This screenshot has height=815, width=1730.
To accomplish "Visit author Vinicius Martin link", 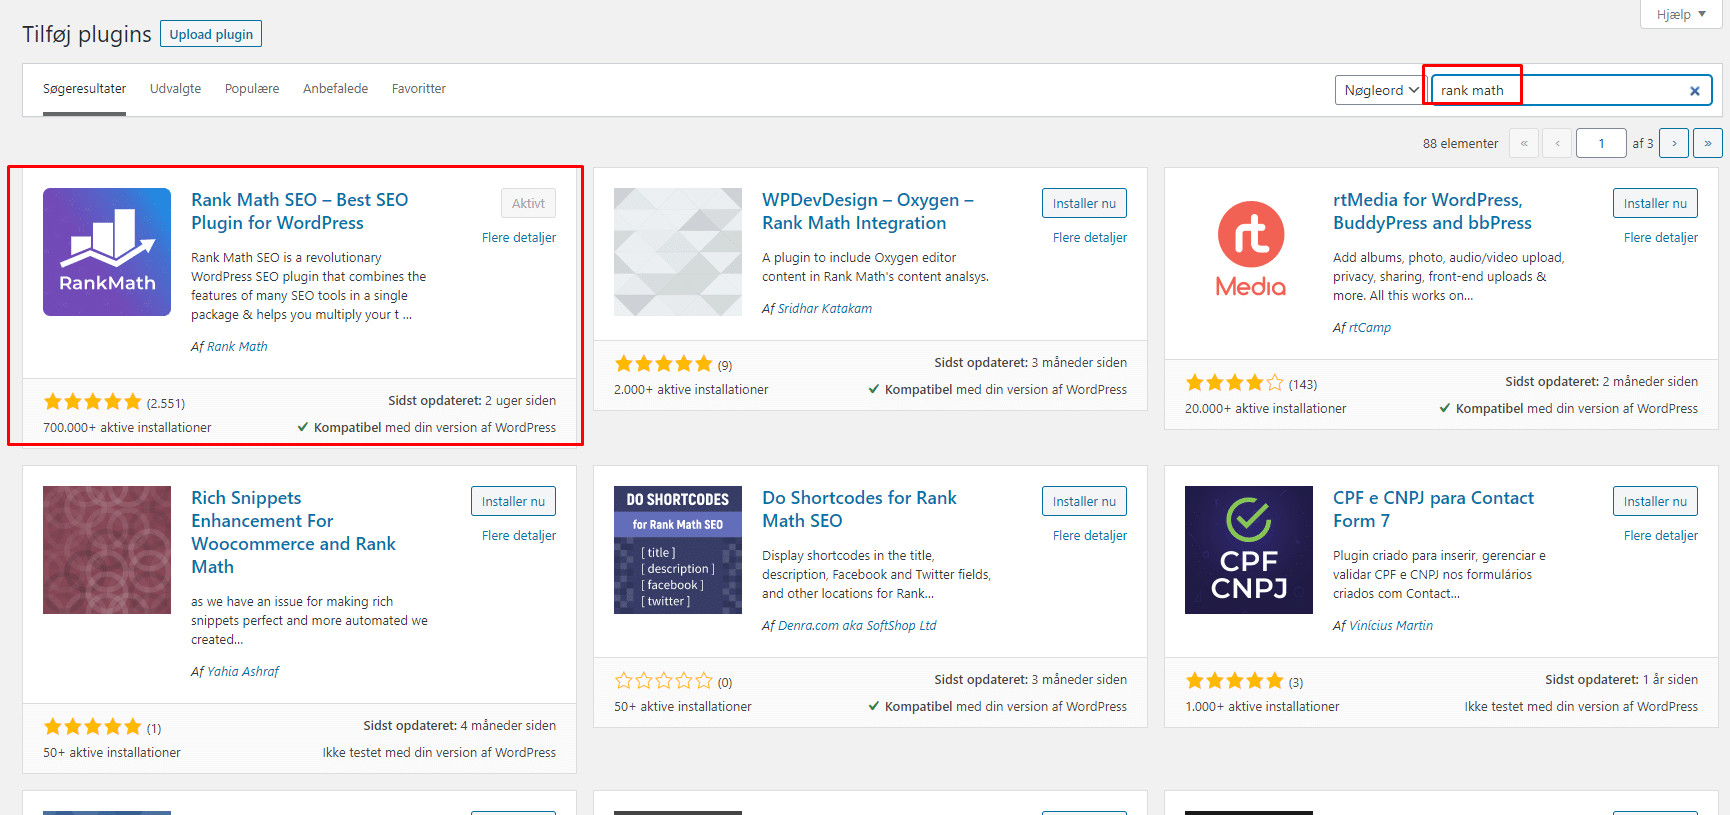I will (1391, 626).
